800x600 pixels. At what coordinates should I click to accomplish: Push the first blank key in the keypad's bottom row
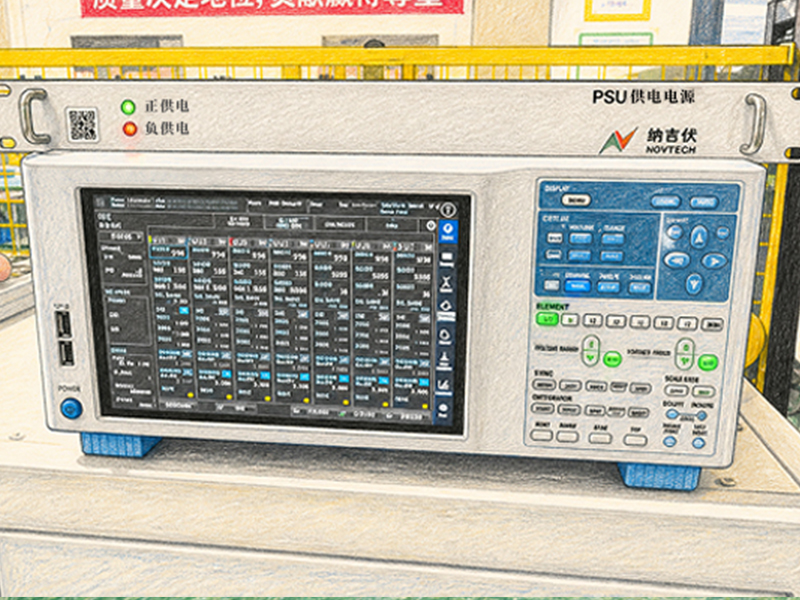(541, 435)
